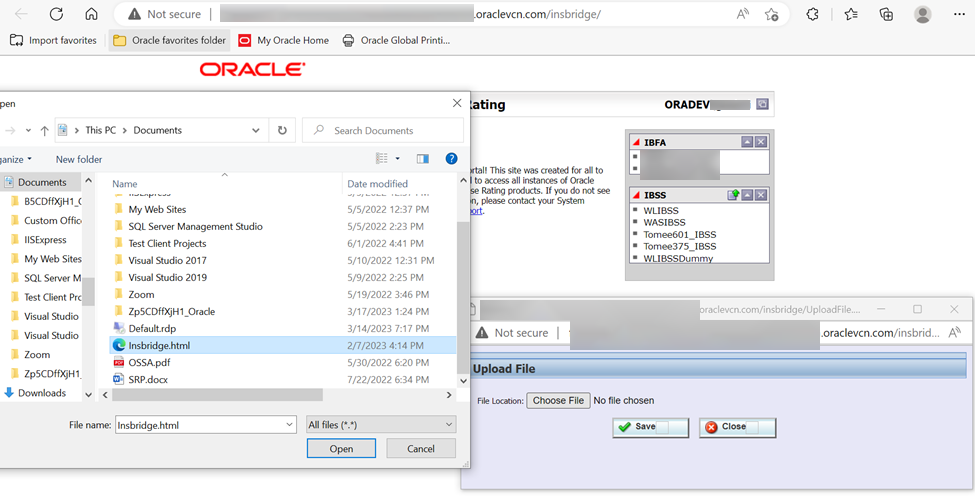Select OSSA.pdf file
975x499 pixels.
[283, 363]
